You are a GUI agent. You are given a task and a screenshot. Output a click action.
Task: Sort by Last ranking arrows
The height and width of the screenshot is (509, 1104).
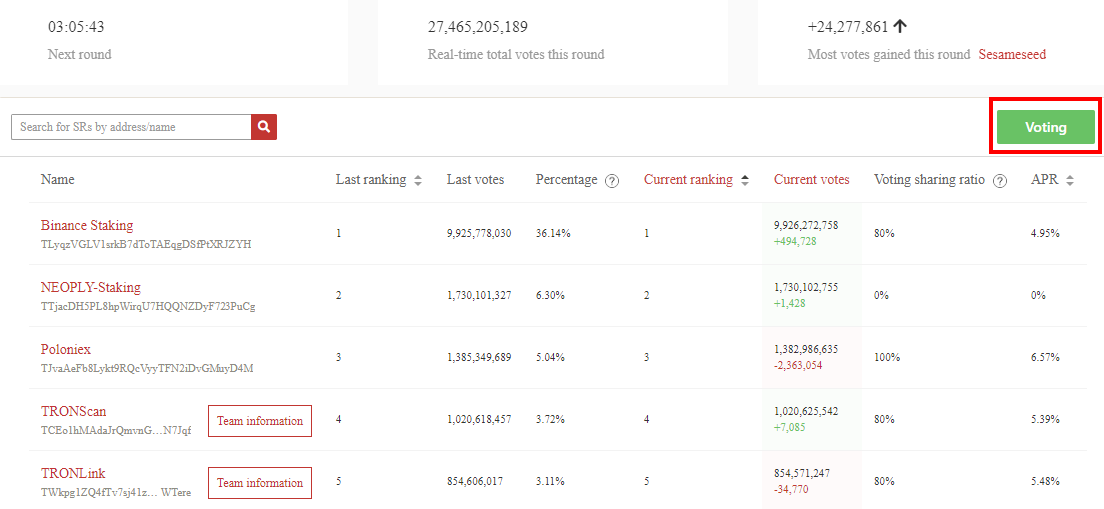(x=418, y=180)
